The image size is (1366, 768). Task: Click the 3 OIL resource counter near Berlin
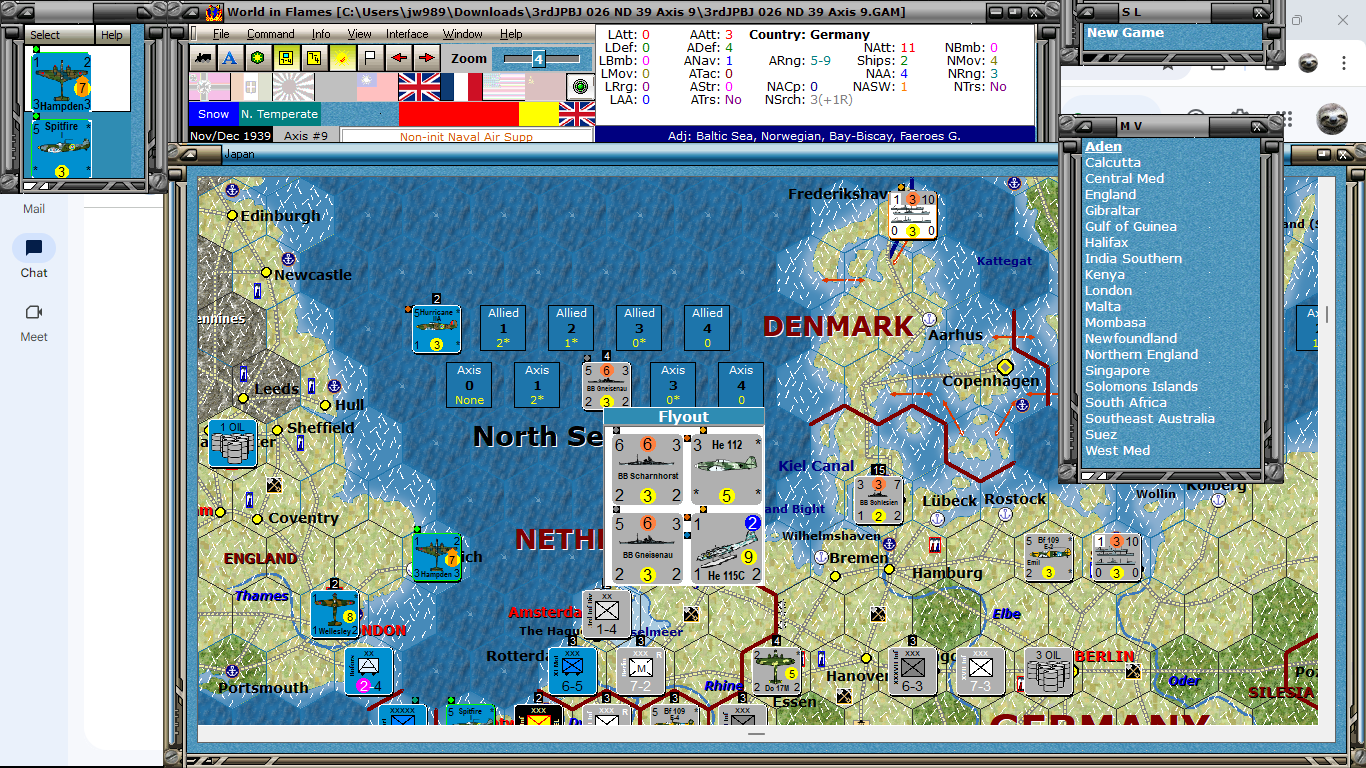(1048, 672)
